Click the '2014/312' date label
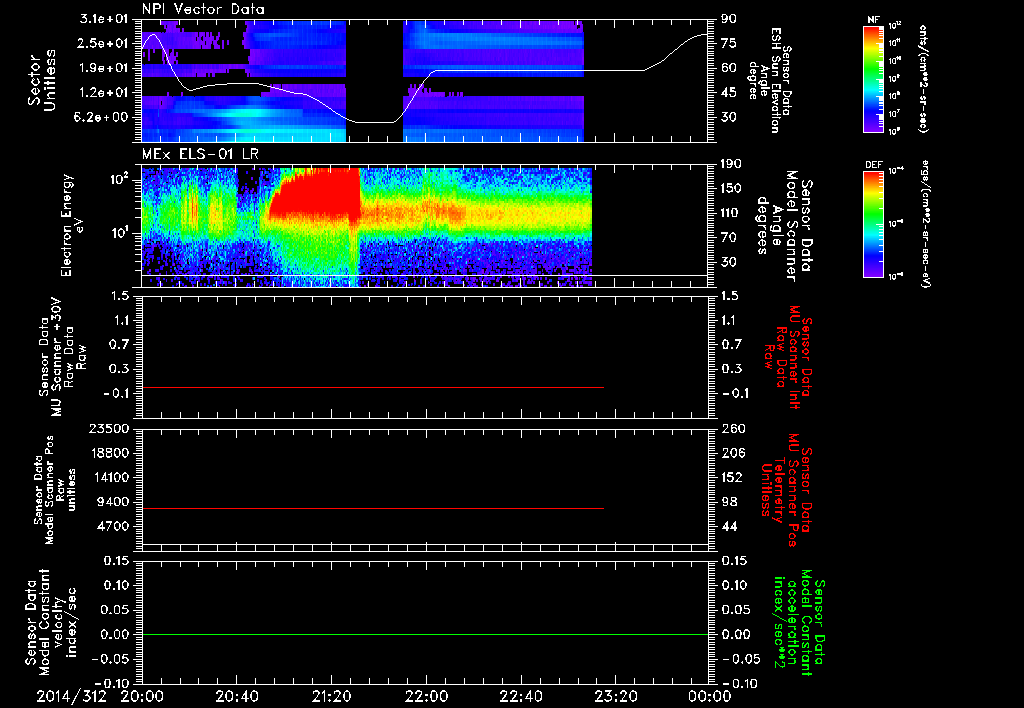1024x708 pixels. (71, 696)
